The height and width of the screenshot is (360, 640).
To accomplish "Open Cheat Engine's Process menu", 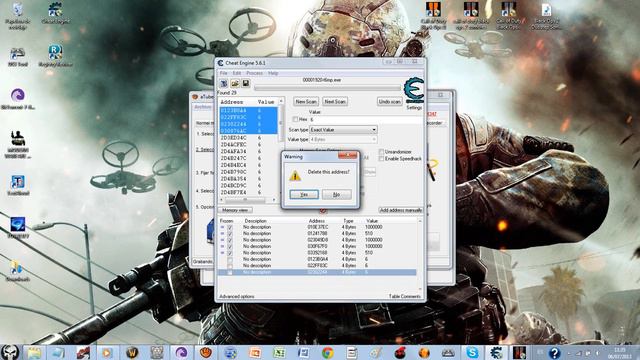I will 254,73.
